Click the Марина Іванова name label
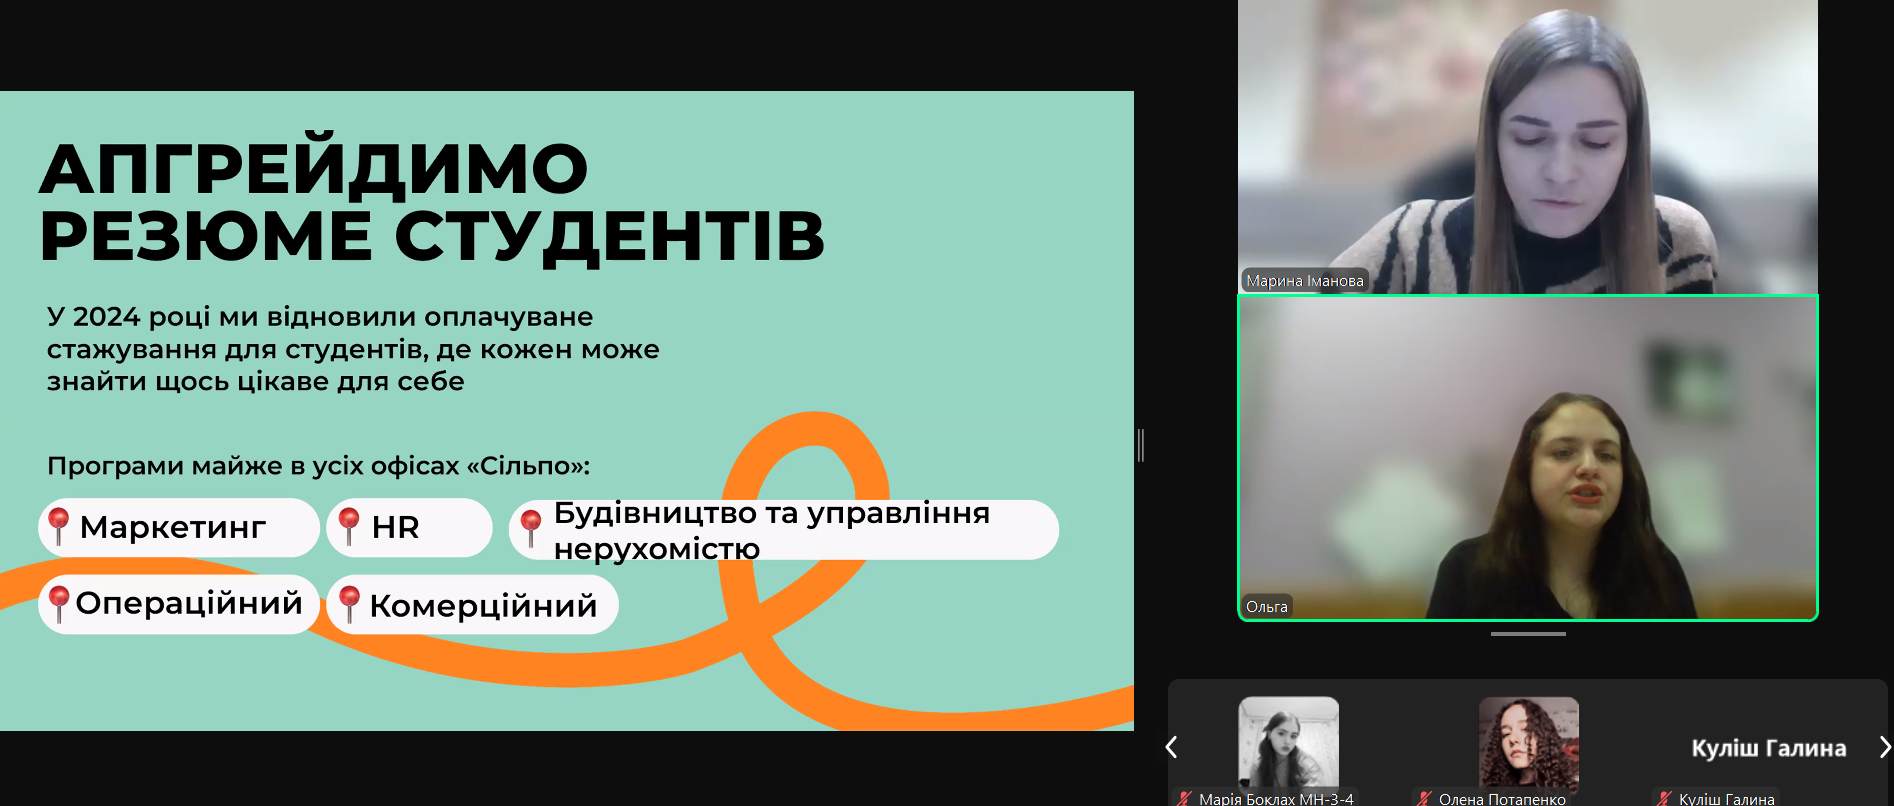Screen dimensions: 1894x806 (x=1304, y=281)
